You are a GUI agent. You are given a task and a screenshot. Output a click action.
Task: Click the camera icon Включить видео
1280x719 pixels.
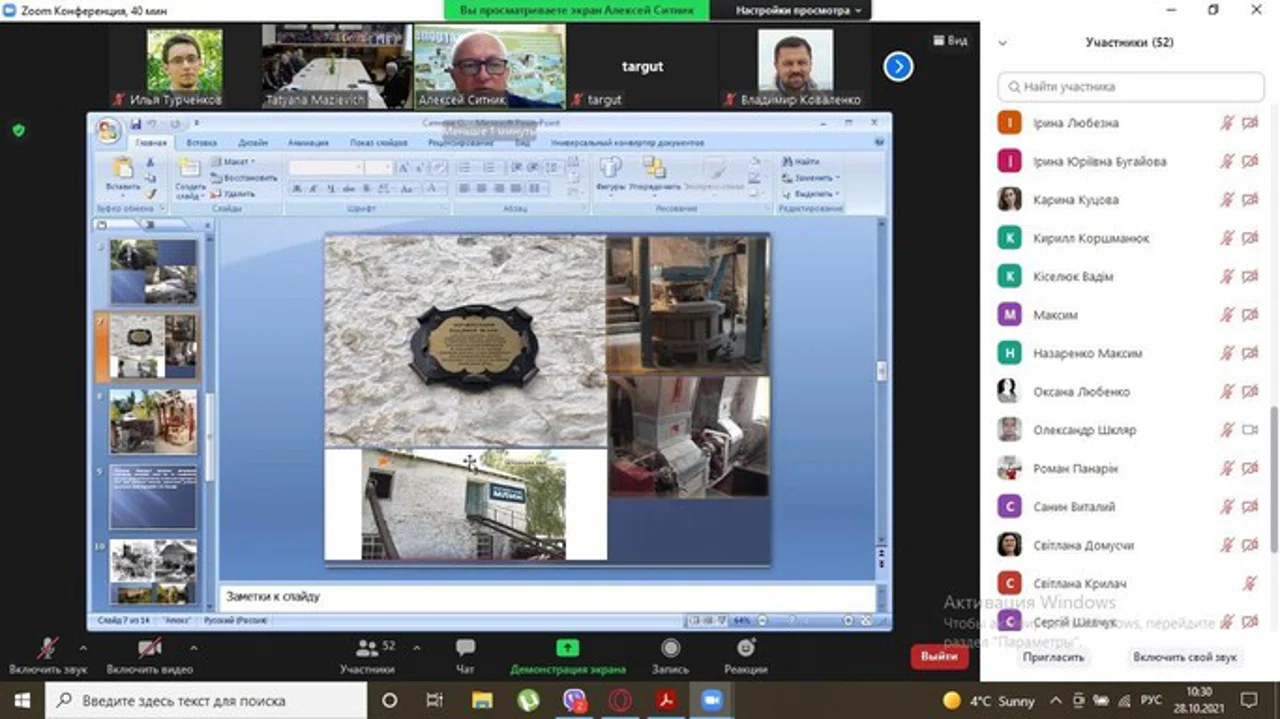(x=149, y=647)
